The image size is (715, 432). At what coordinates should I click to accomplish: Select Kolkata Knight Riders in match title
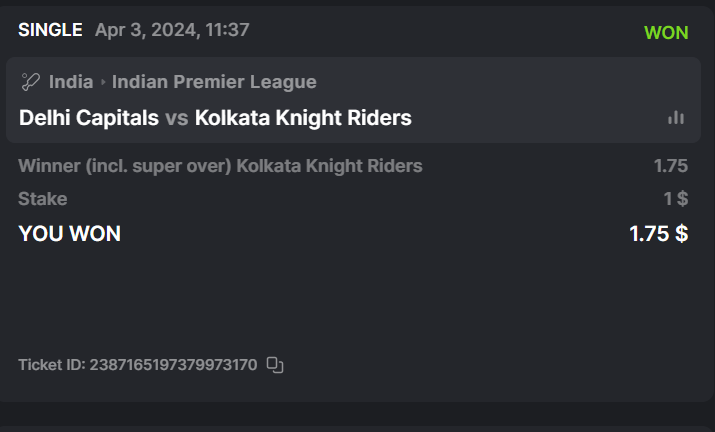pos(303,118)
